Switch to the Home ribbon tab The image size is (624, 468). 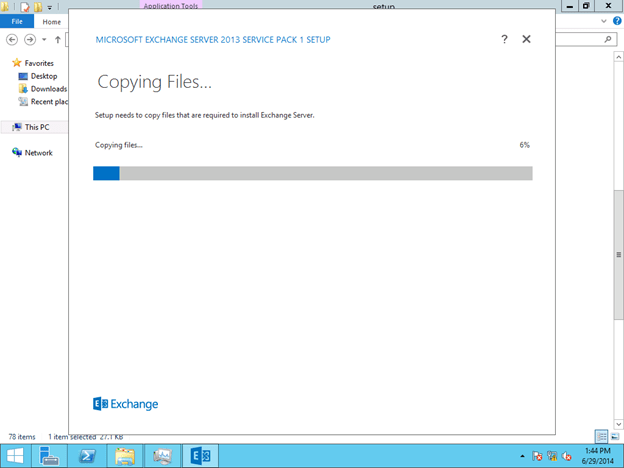point(51,21)
